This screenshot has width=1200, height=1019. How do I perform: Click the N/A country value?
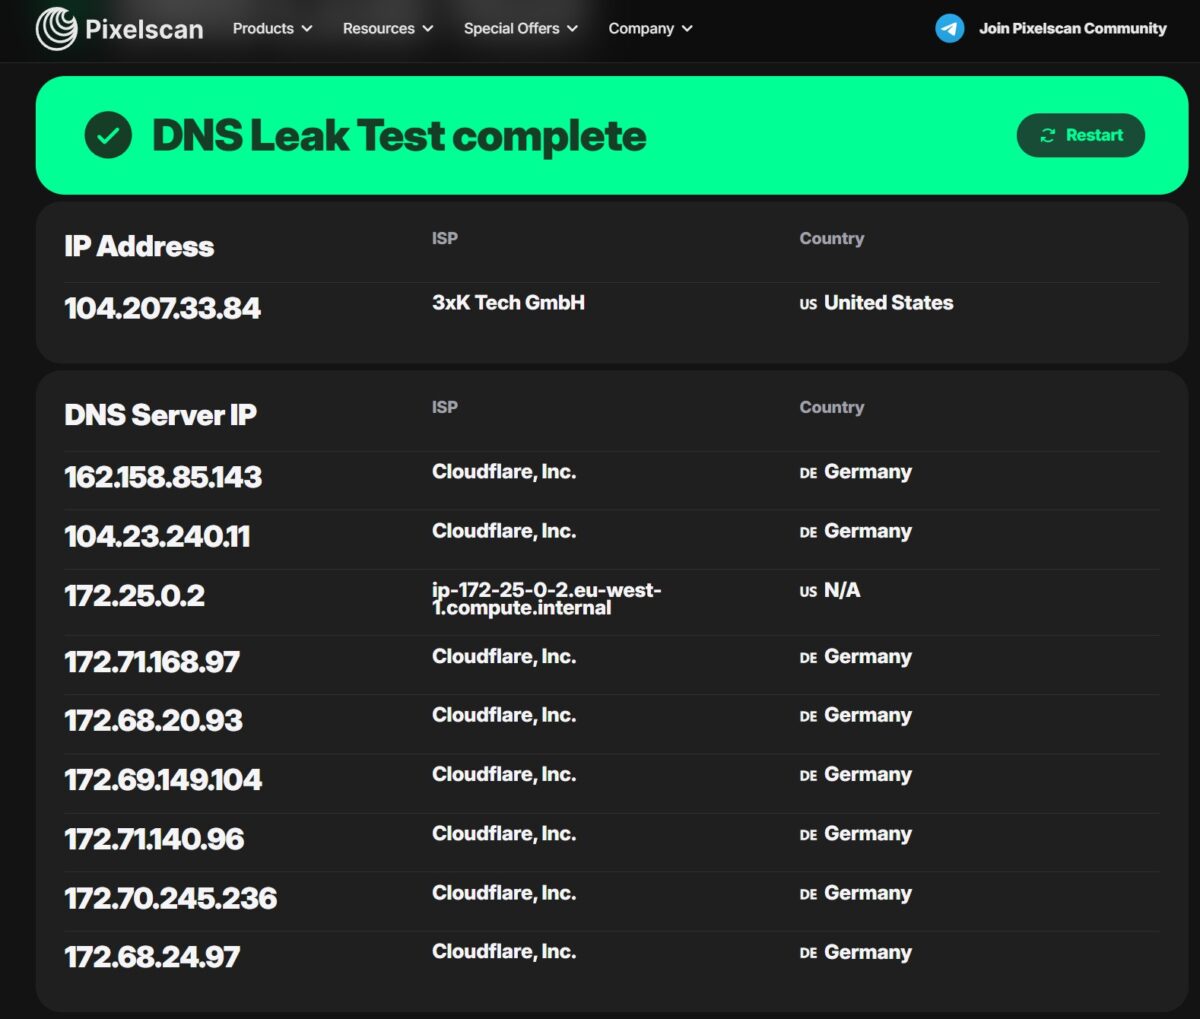842,590
